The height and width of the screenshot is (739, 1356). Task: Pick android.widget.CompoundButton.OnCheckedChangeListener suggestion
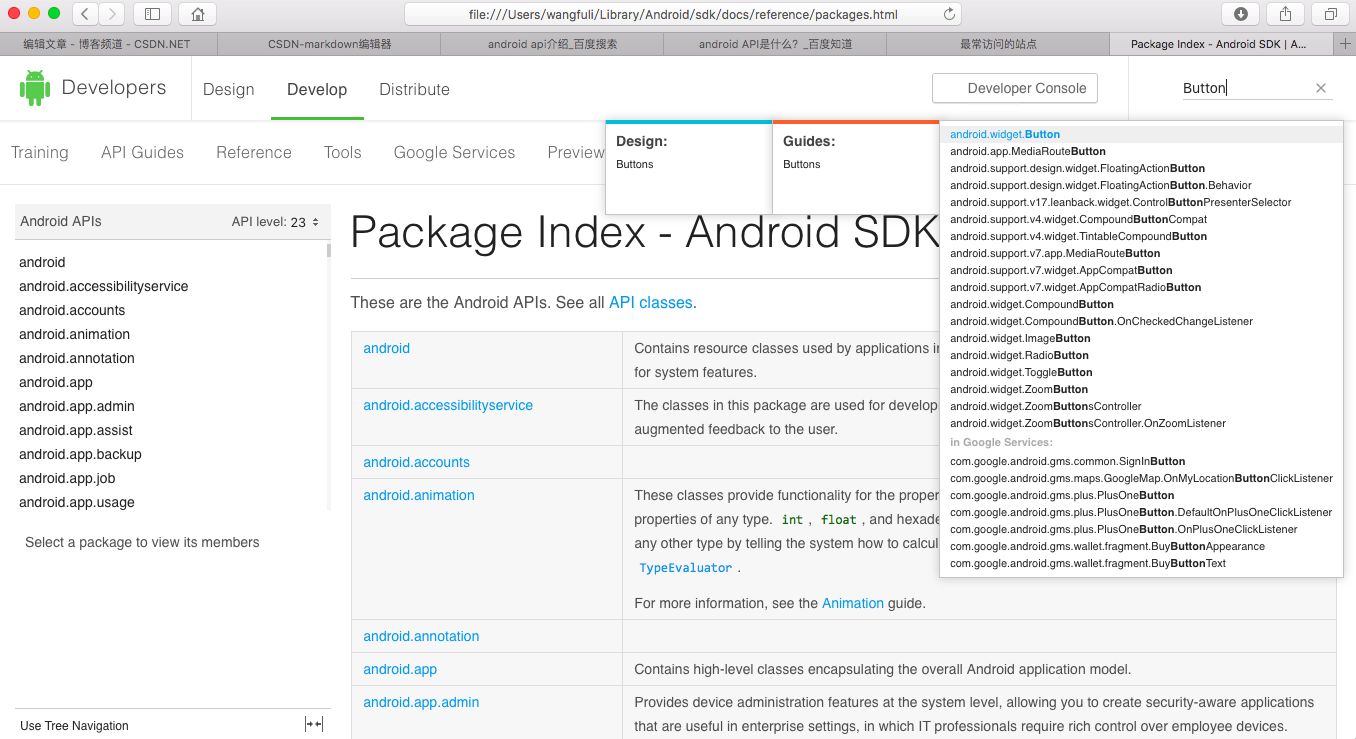(x=1141, y=321)
